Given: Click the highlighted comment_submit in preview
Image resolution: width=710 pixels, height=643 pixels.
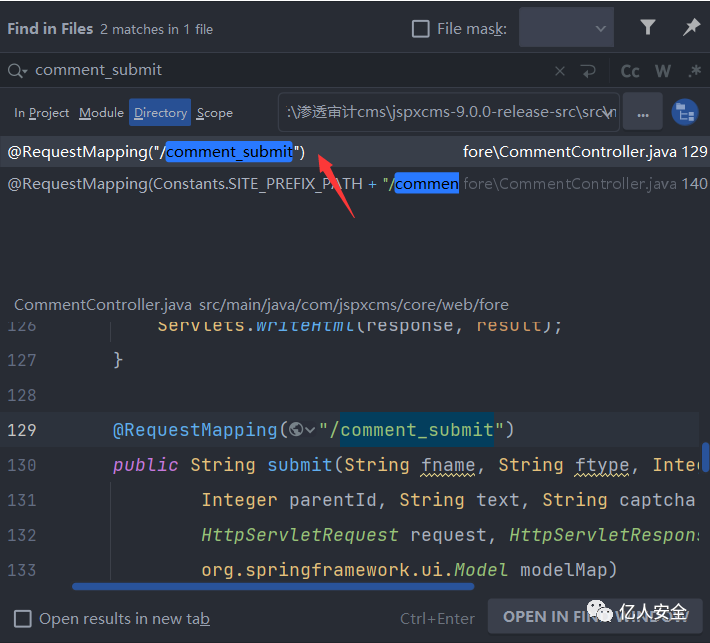Looking at the screenshot, I should [x=417, y=430].
